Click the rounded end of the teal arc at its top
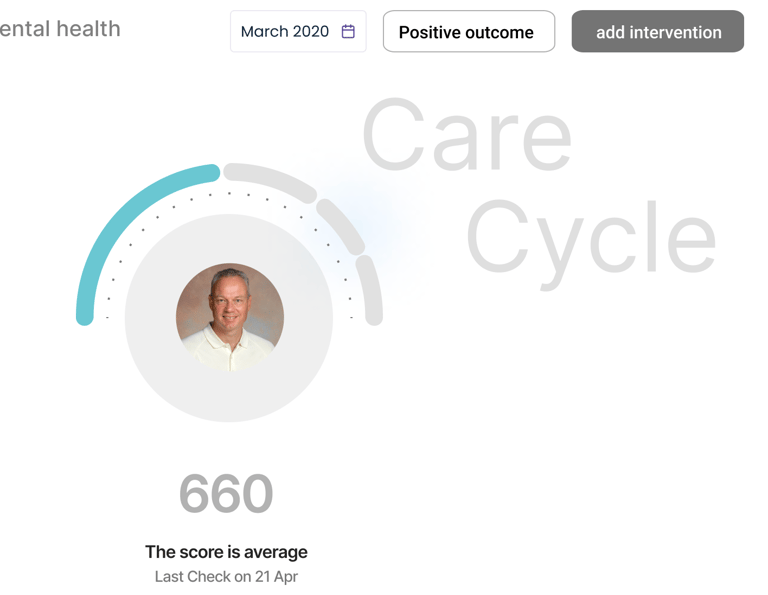This screenshot has height=595, width=768. click(x=213, y=172)
